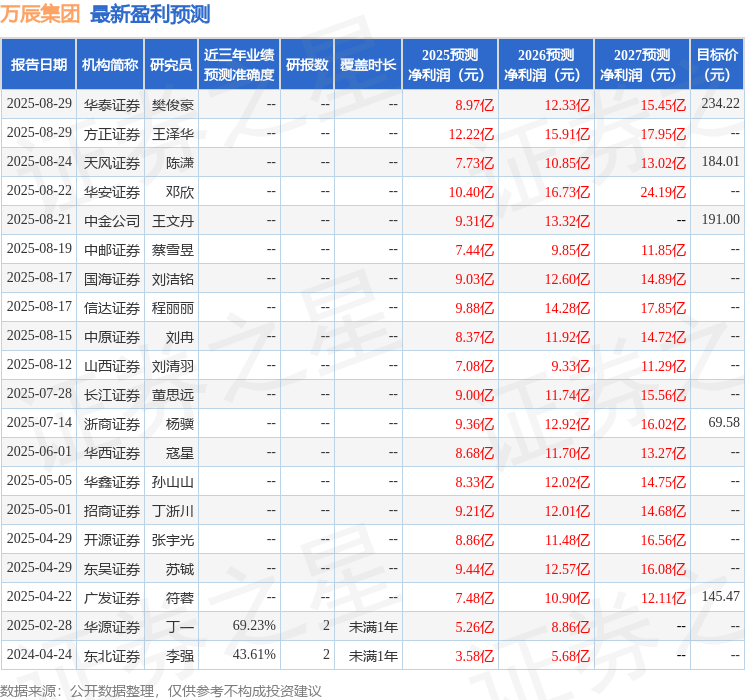
Task: Click analyst name 孙山山
Action: pos(173,482)
